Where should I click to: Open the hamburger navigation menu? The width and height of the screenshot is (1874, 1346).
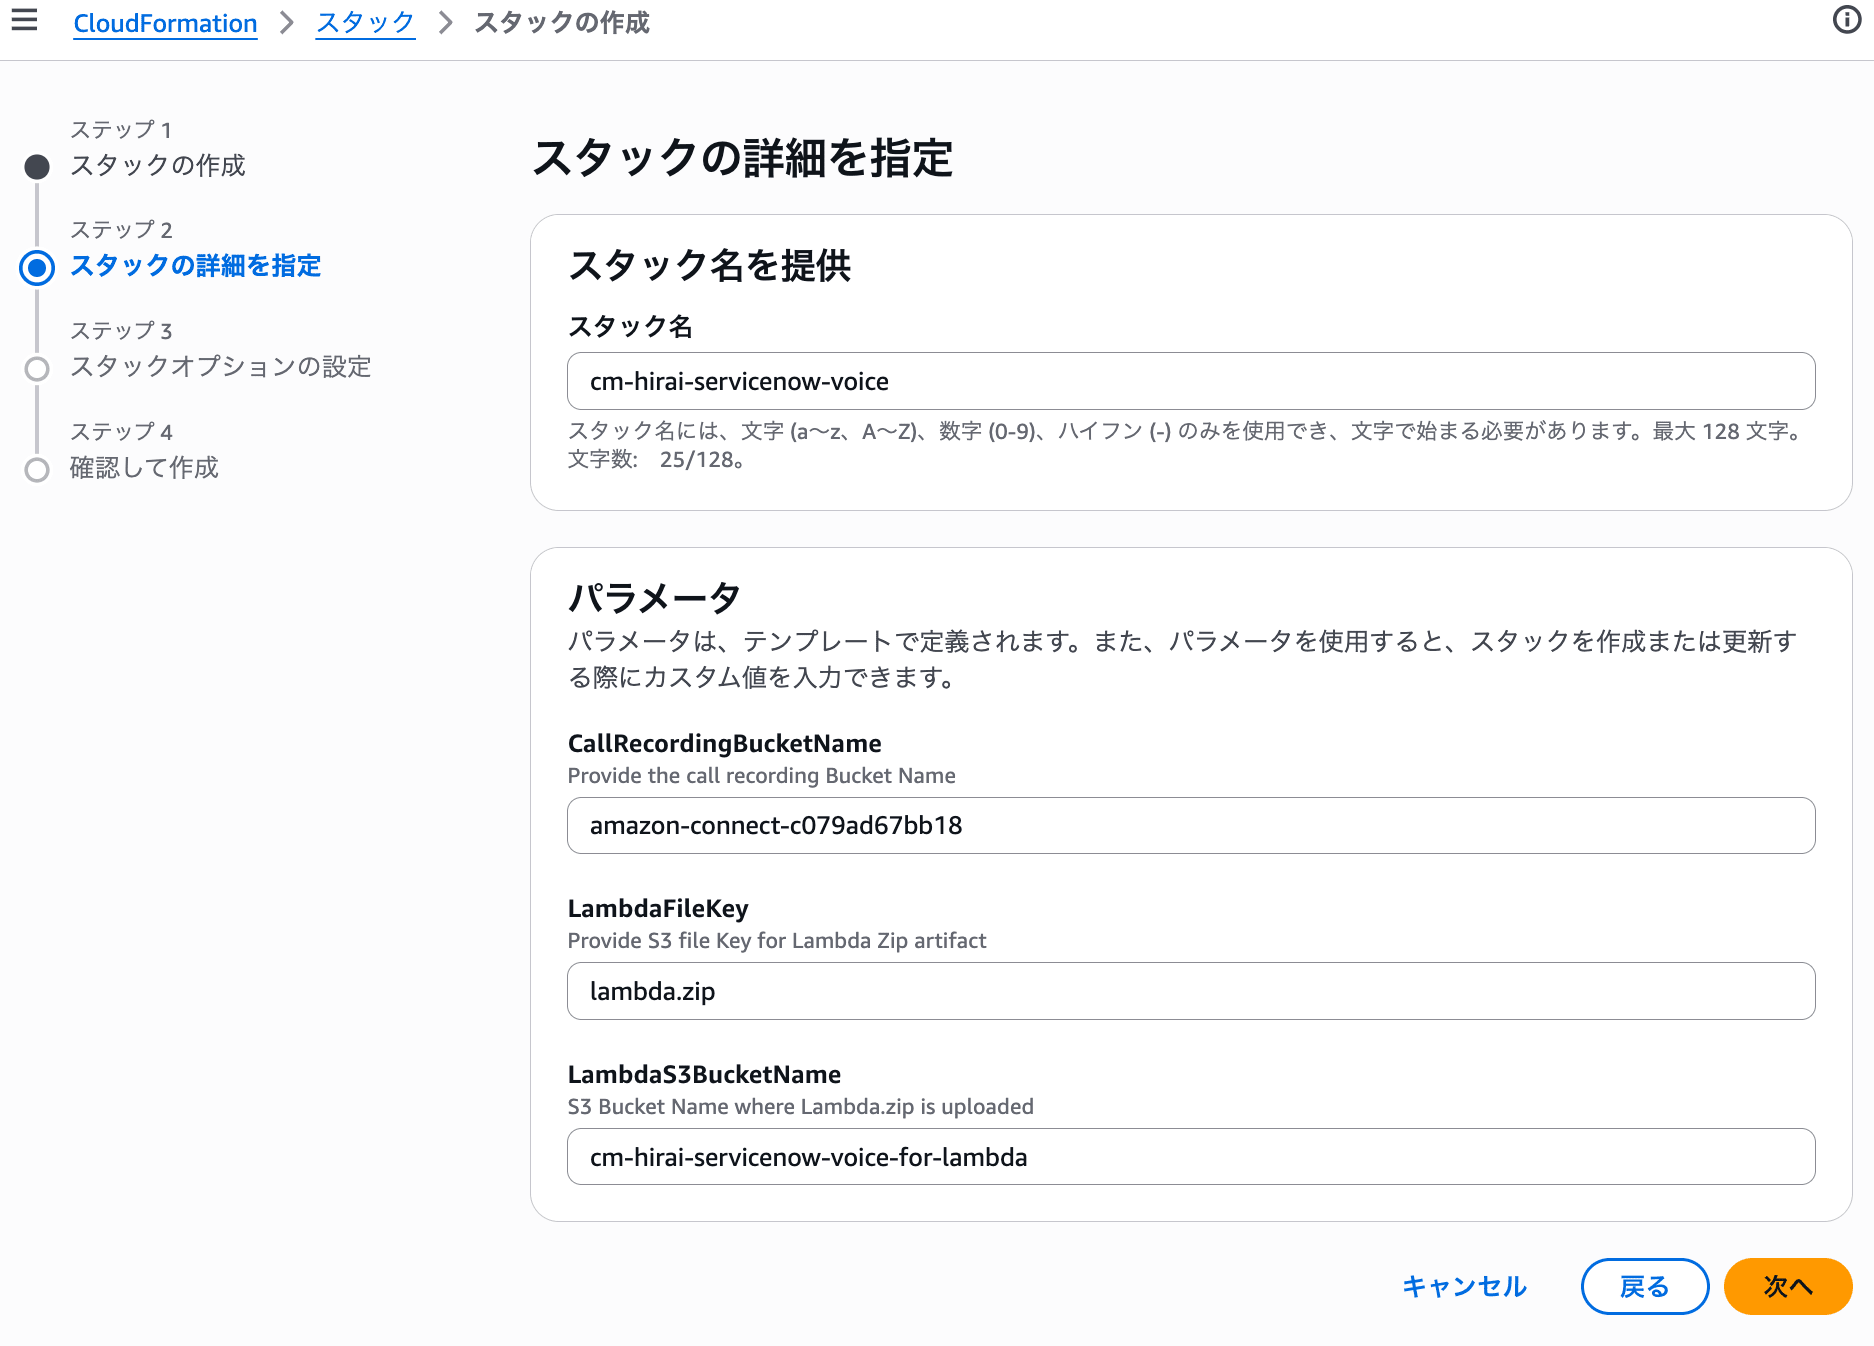click(24, 20)
